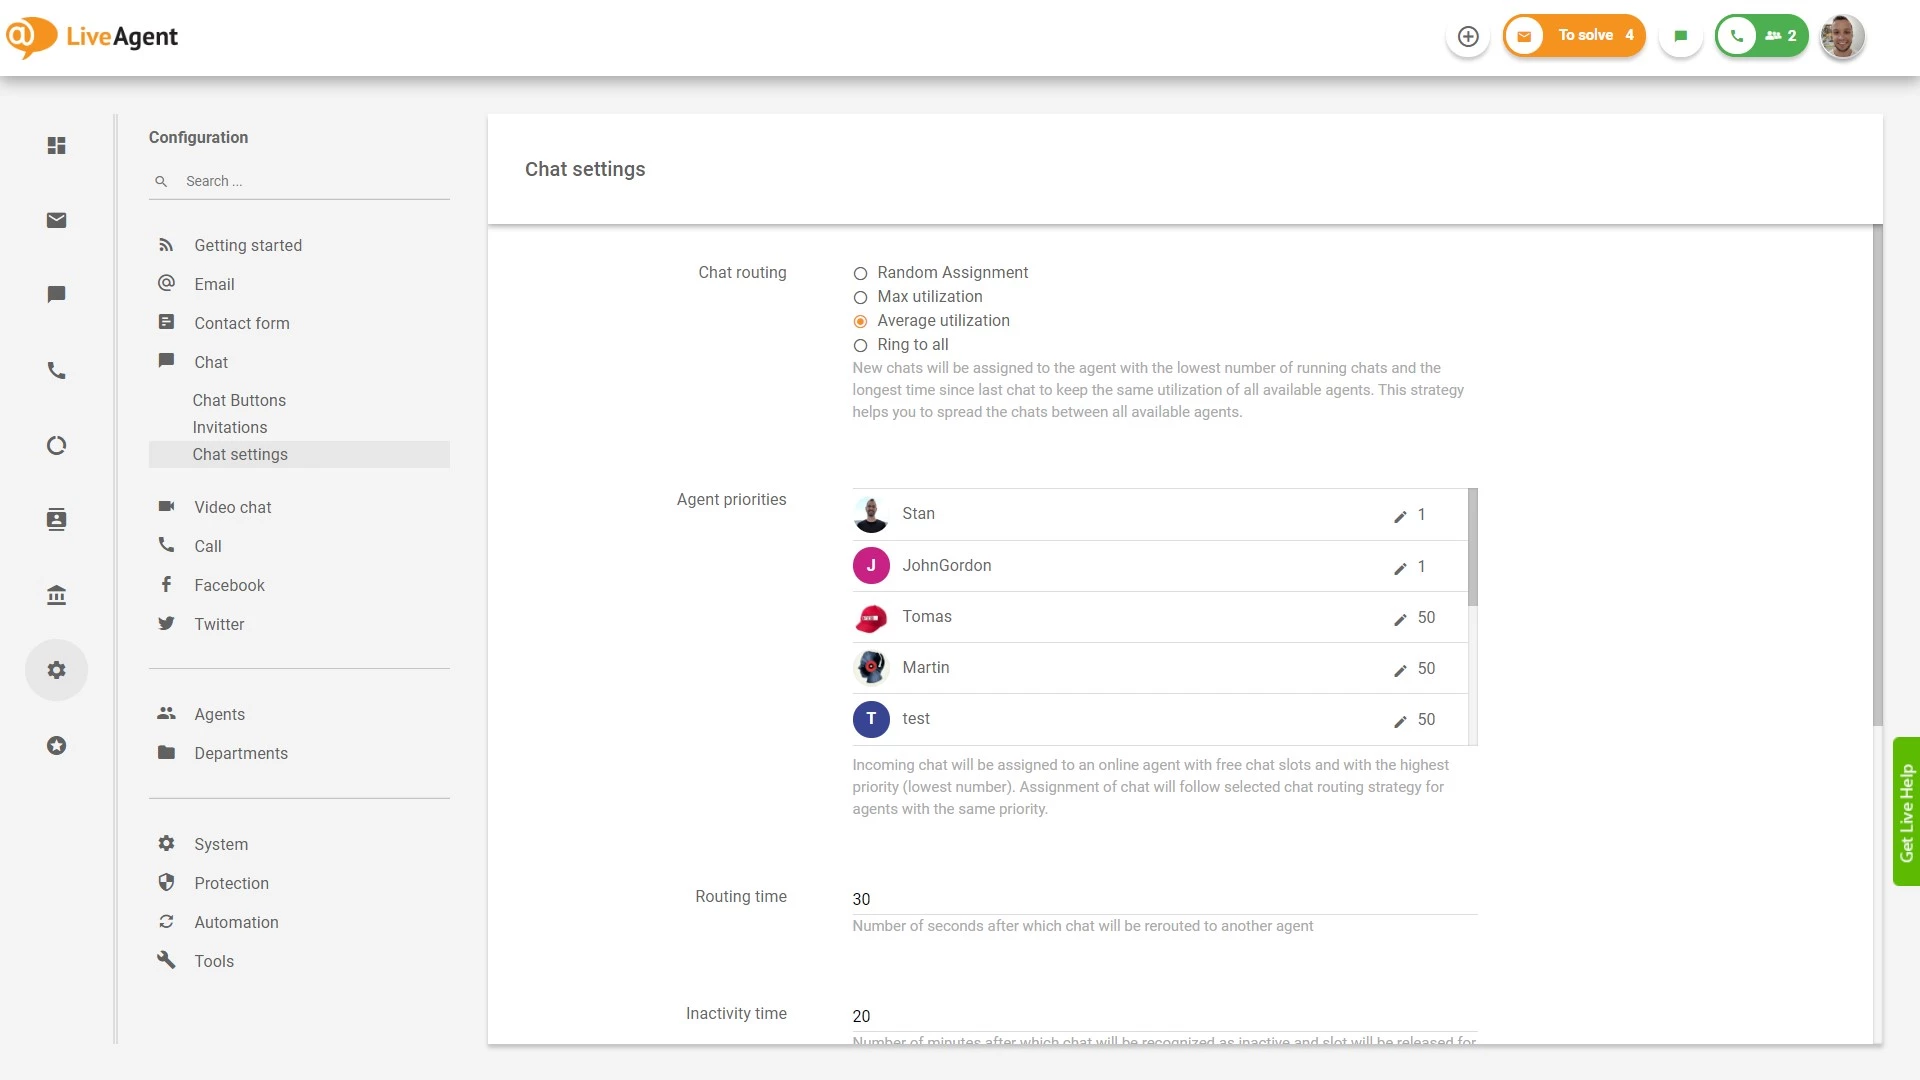Open the Invitations settings page
Screen dimensions: 1920x1080
(x=230, y=427)
